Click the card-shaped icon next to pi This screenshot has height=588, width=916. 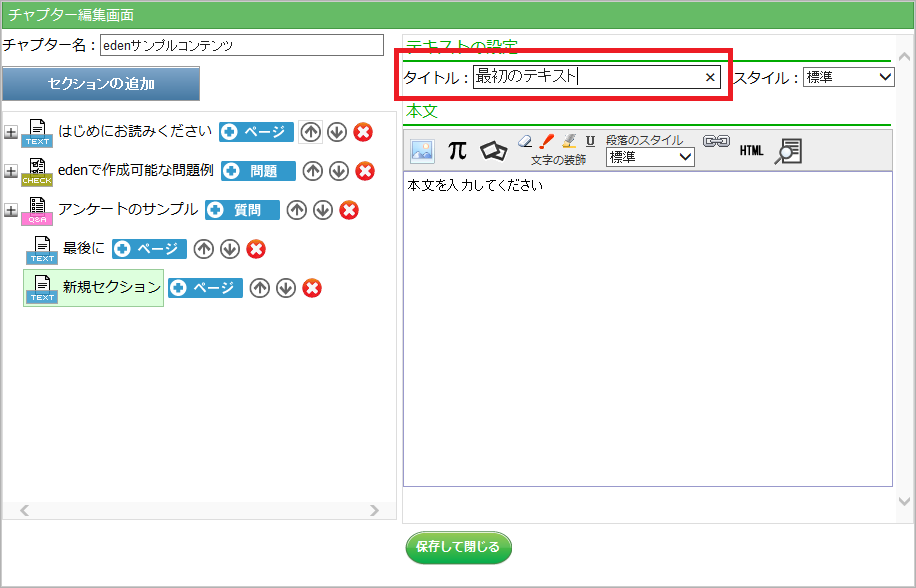coord(494,151)
